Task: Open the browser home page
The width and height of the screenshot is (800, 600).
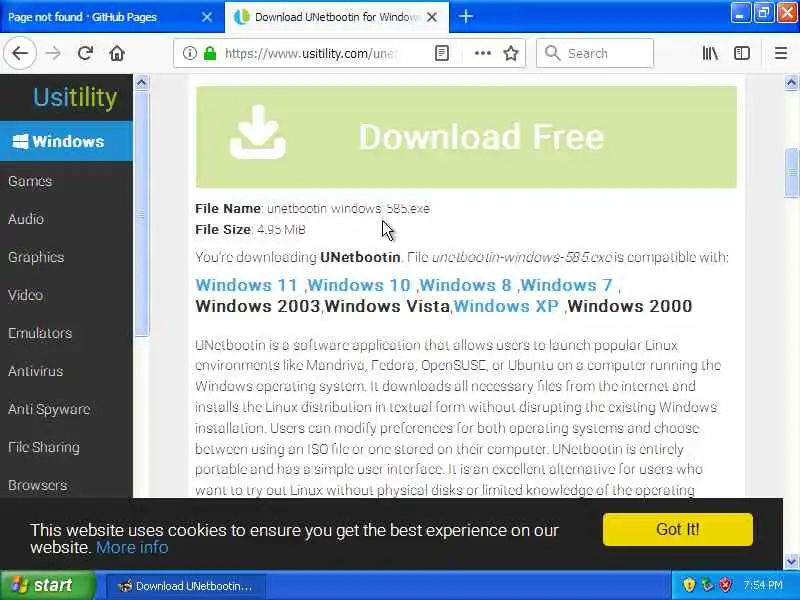Action: click(x=117, y=53)
